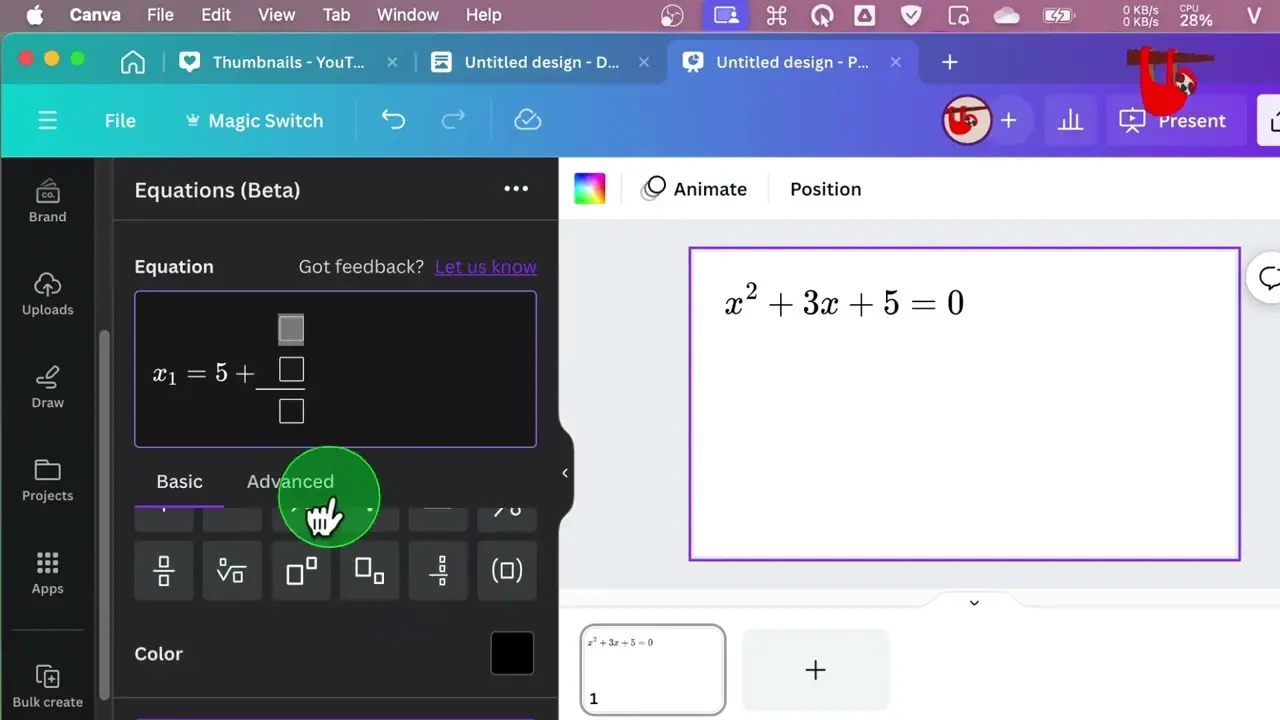Open the Apps sidebar section
The height and width of the screenshot is (720, 1280).
click(47, 573)
